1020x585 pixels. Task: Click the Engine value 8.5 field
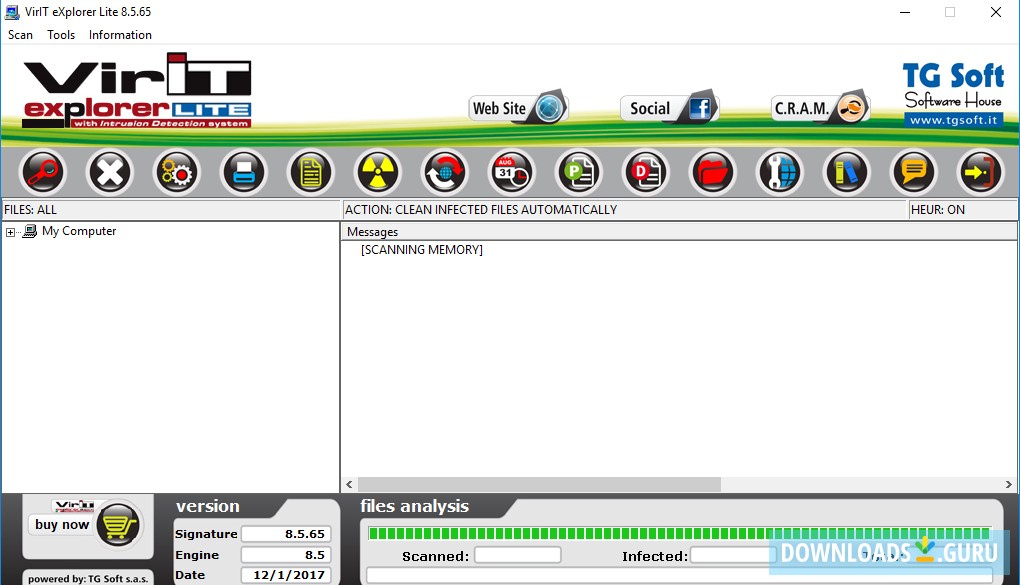[286, 554]
